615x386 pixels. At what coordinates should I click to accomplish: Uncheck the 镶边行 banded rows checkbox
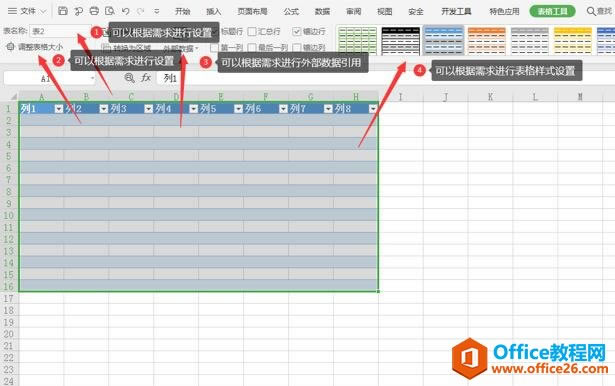[297, 31]
